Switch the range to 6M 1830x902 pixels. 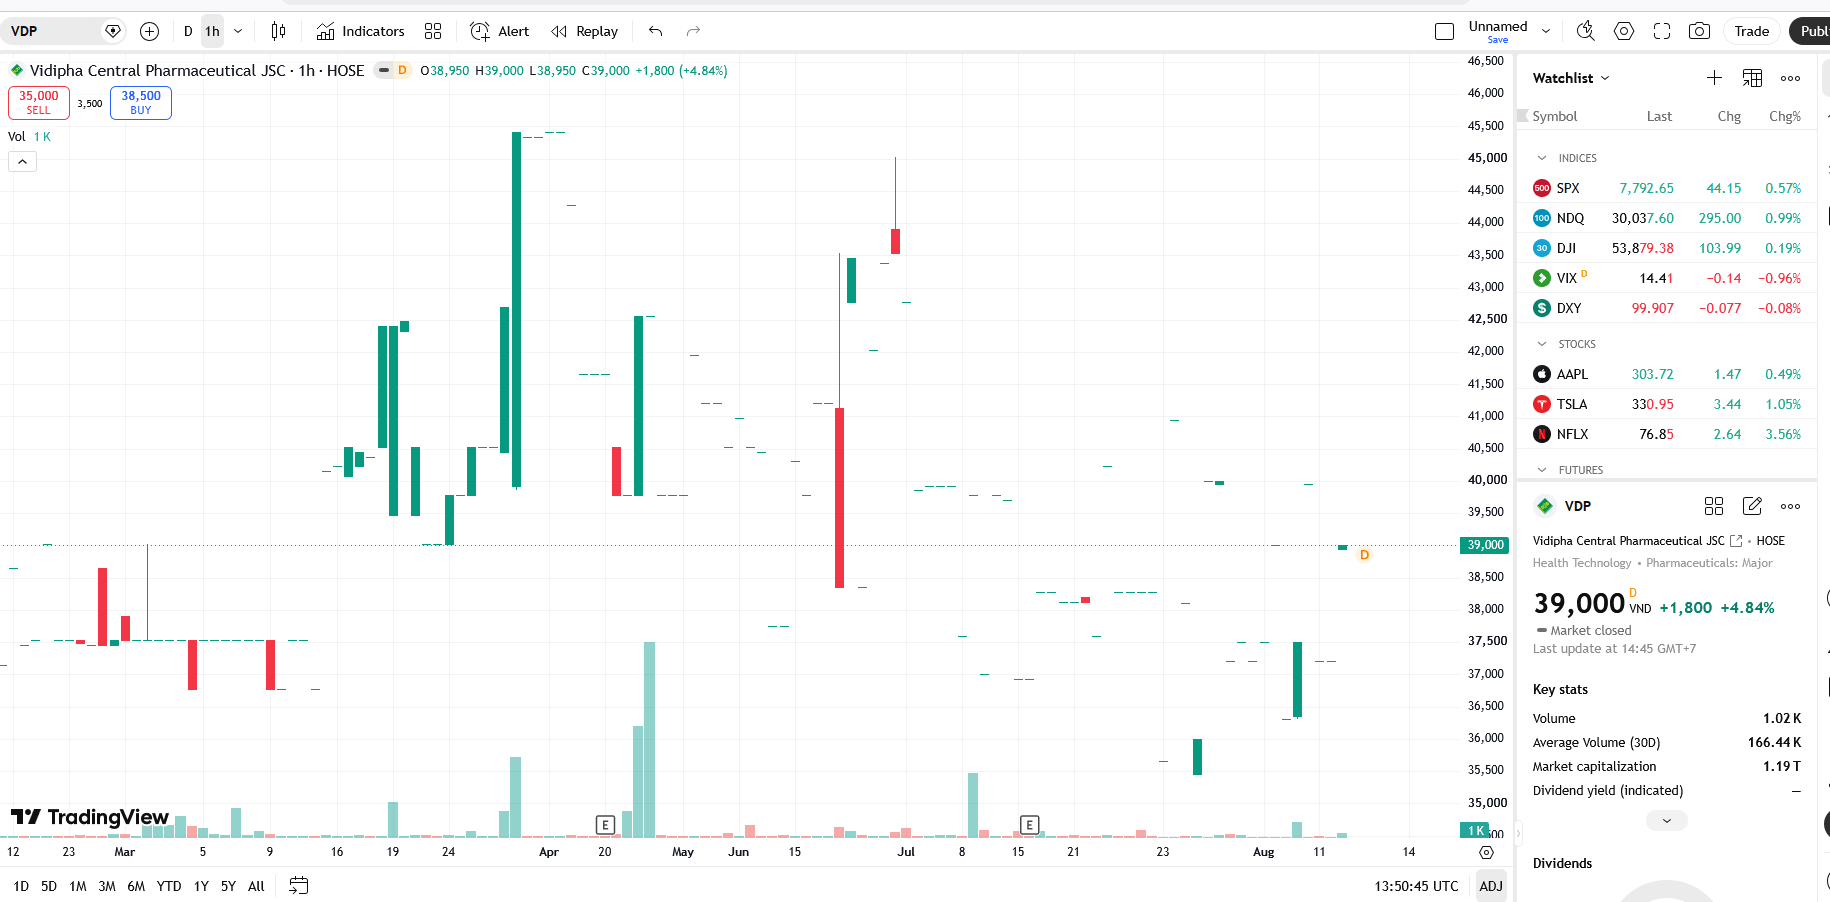[x=136, y=886]
